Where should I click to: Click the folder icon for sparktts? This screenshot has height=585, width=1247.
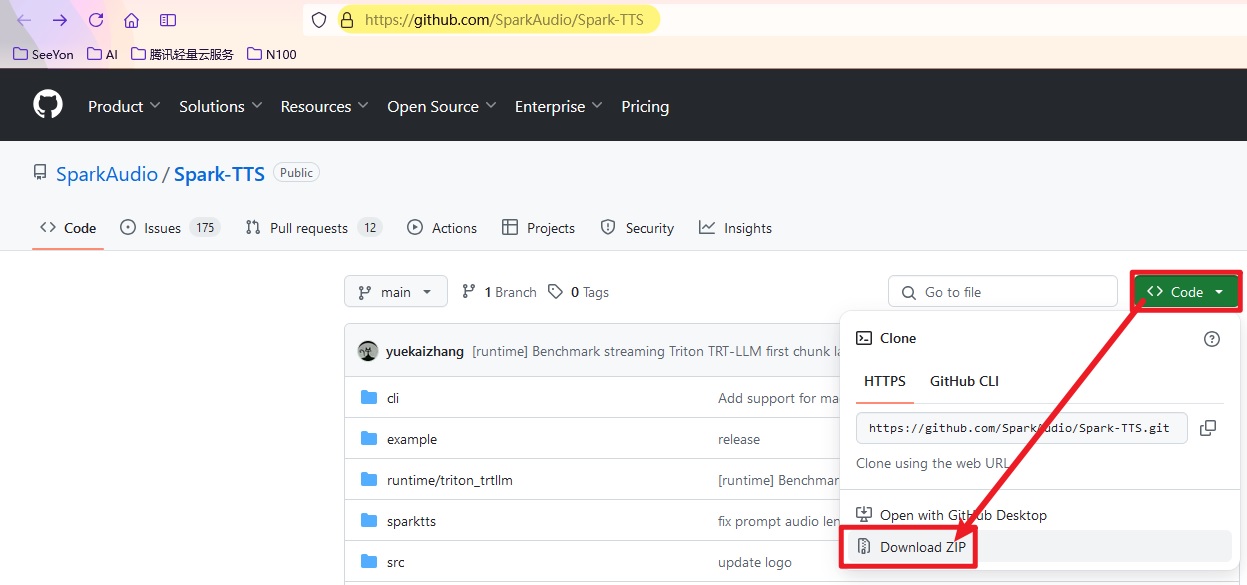pyautogui.click(x=369, y=521)
